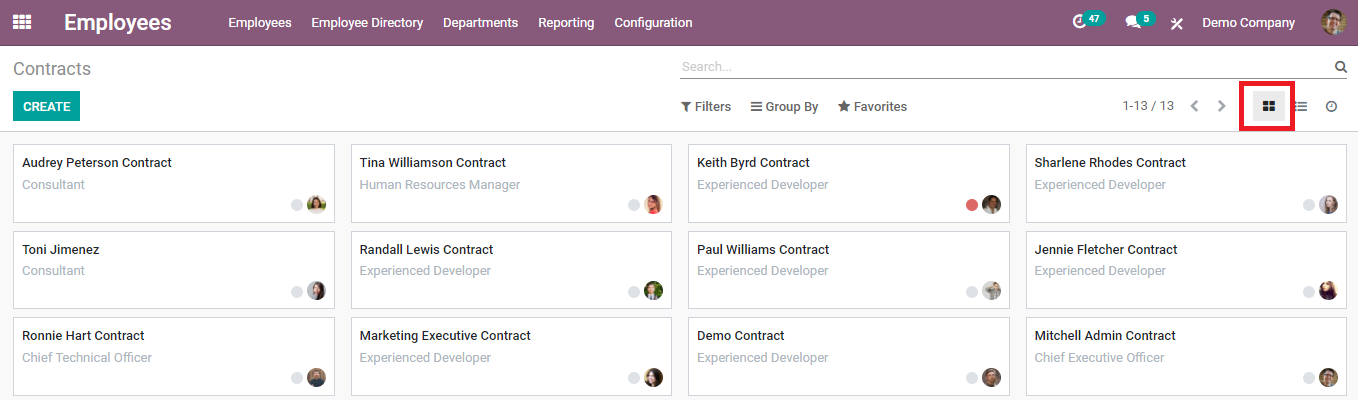1358x400 pixels.
Task: Open the Demo Company switcher
Action: [1248, 22]
